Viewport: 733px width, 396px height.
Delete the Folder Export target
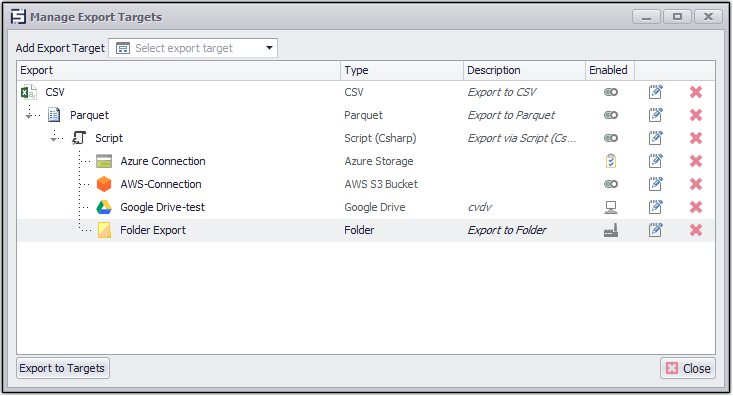point(696,230)
